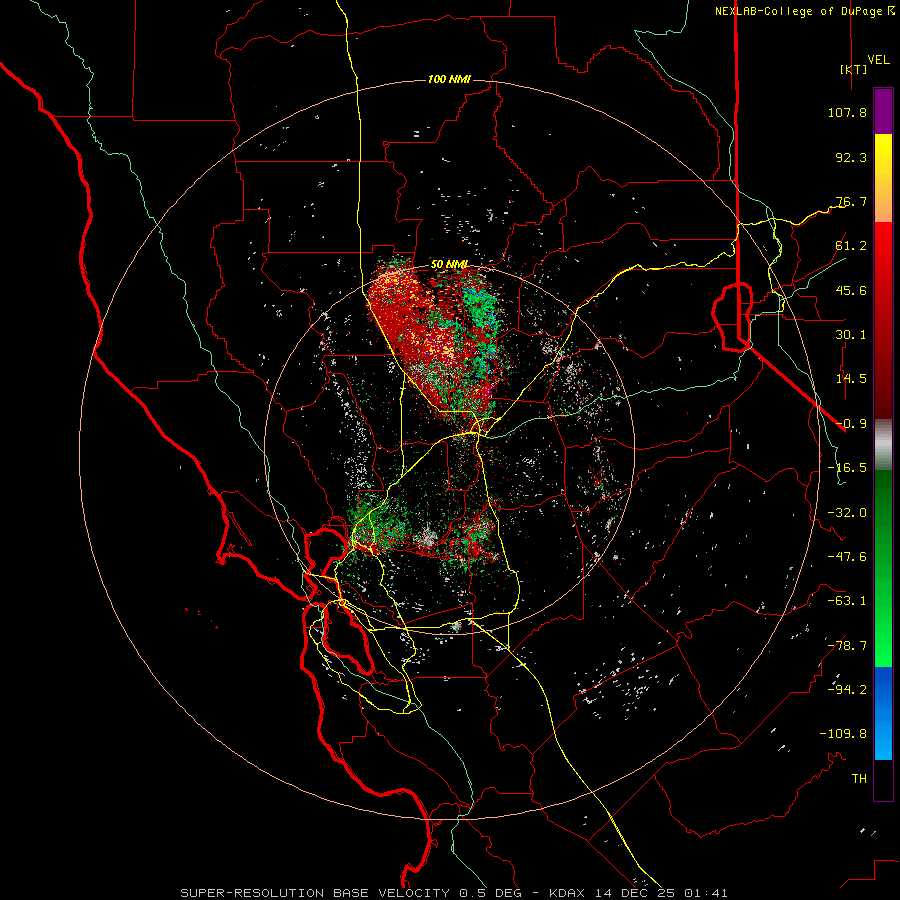The width and height of the screenshot is (900, 900).
Task: Click the 50 NMI range ring label
Action: pyautogui.click(x=449, y=265)
